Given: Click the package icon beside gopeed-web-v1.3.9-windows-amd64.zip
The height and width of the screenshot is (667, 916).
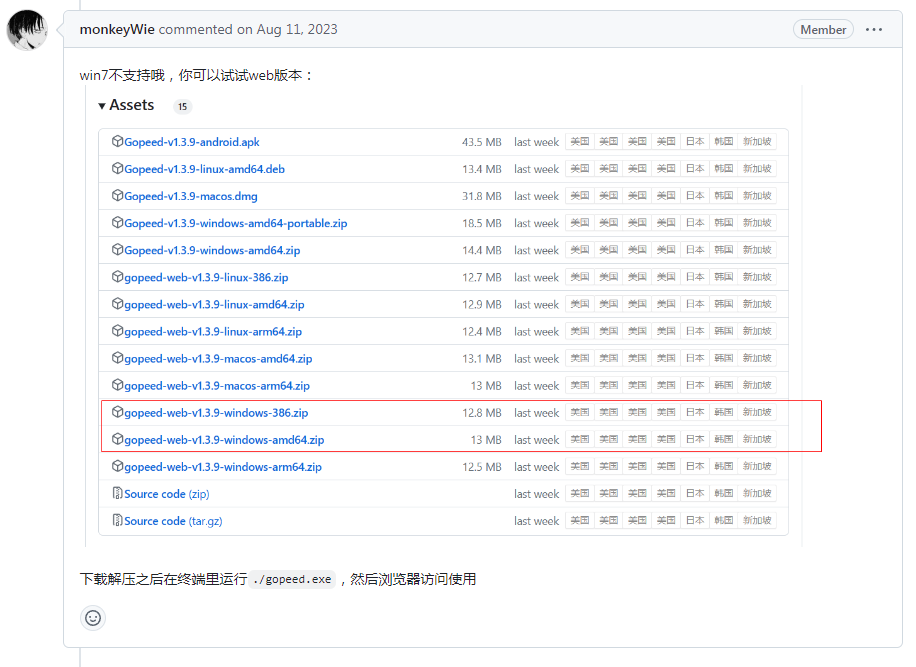Looking at the screenshot, I should click(x=117, y=439).
